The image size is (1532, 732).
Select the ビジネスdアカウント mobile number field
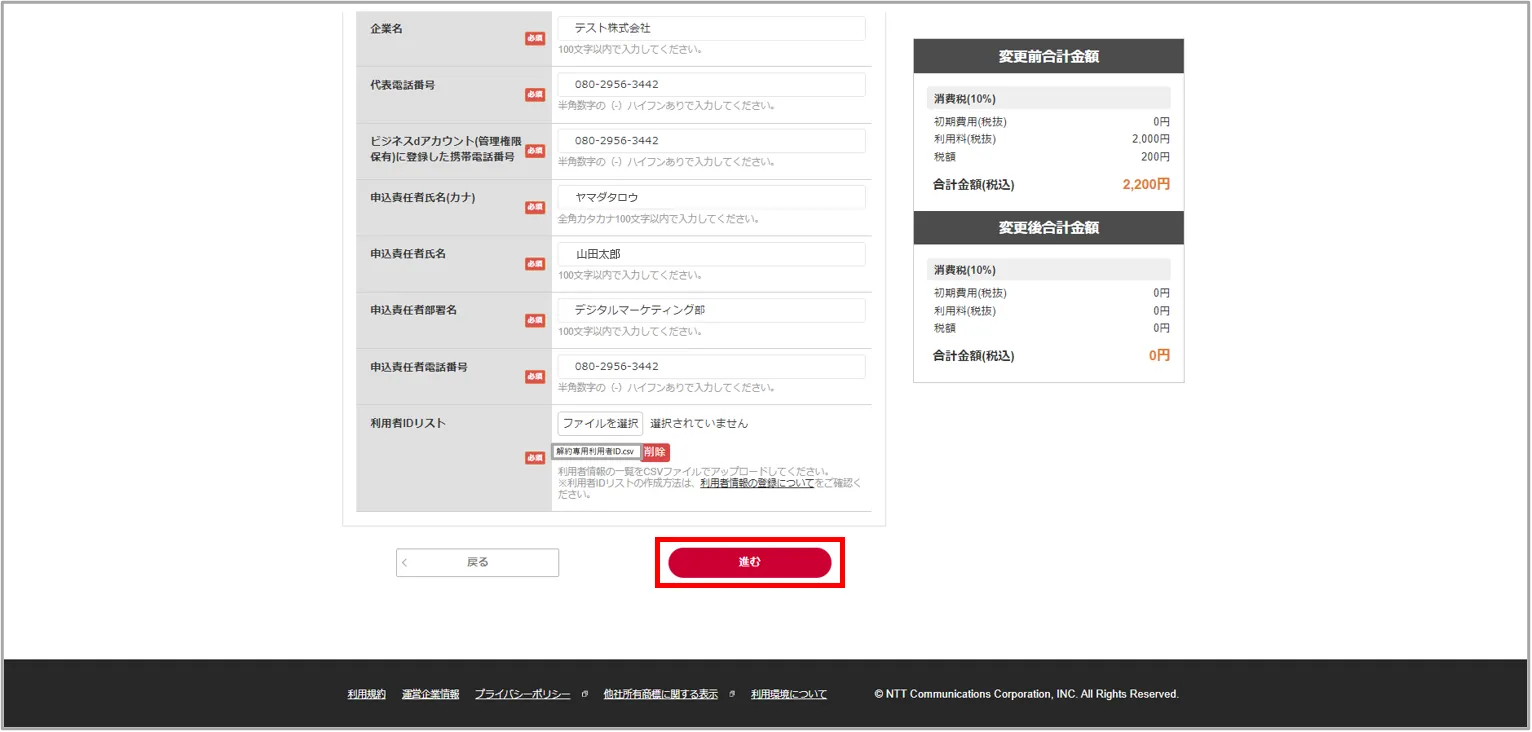coord(710,140)
